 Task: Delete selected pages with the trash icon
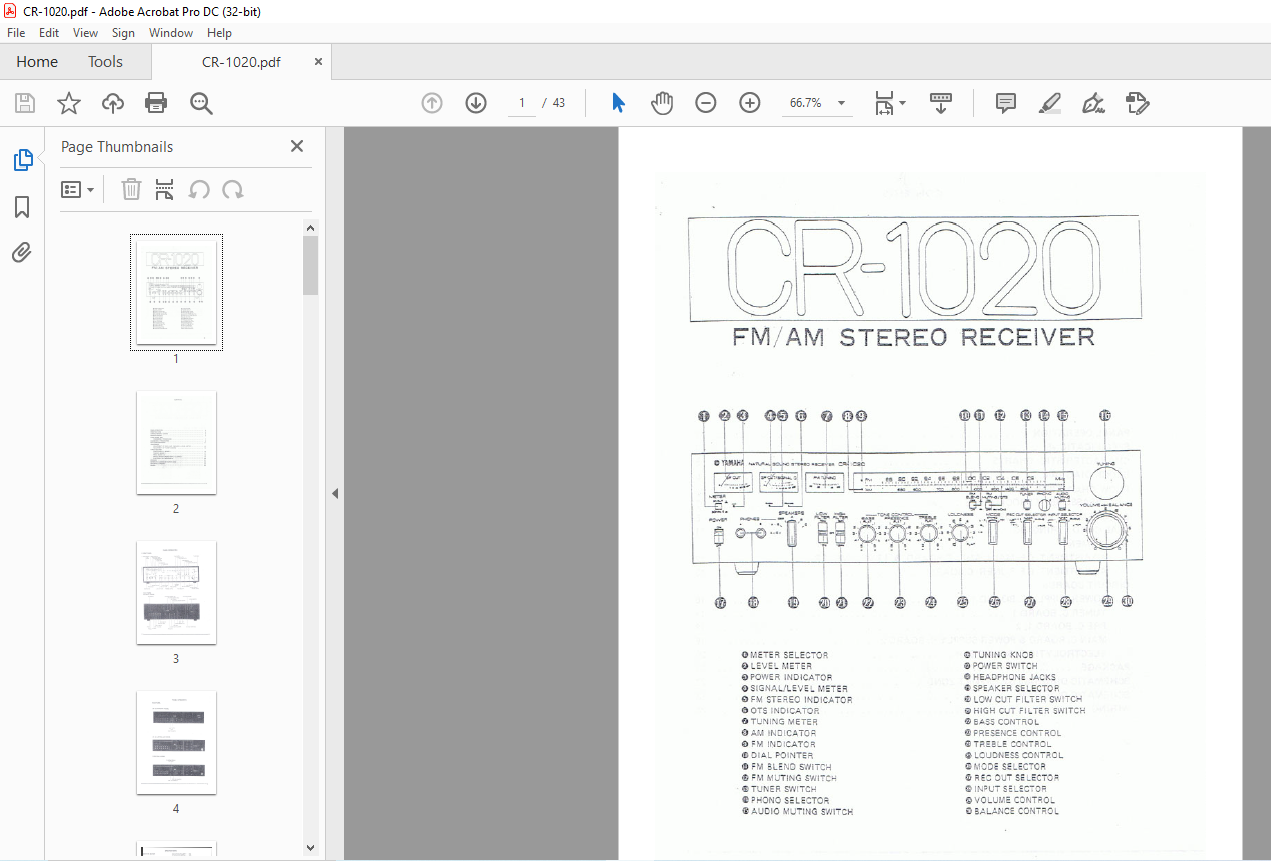131,189
